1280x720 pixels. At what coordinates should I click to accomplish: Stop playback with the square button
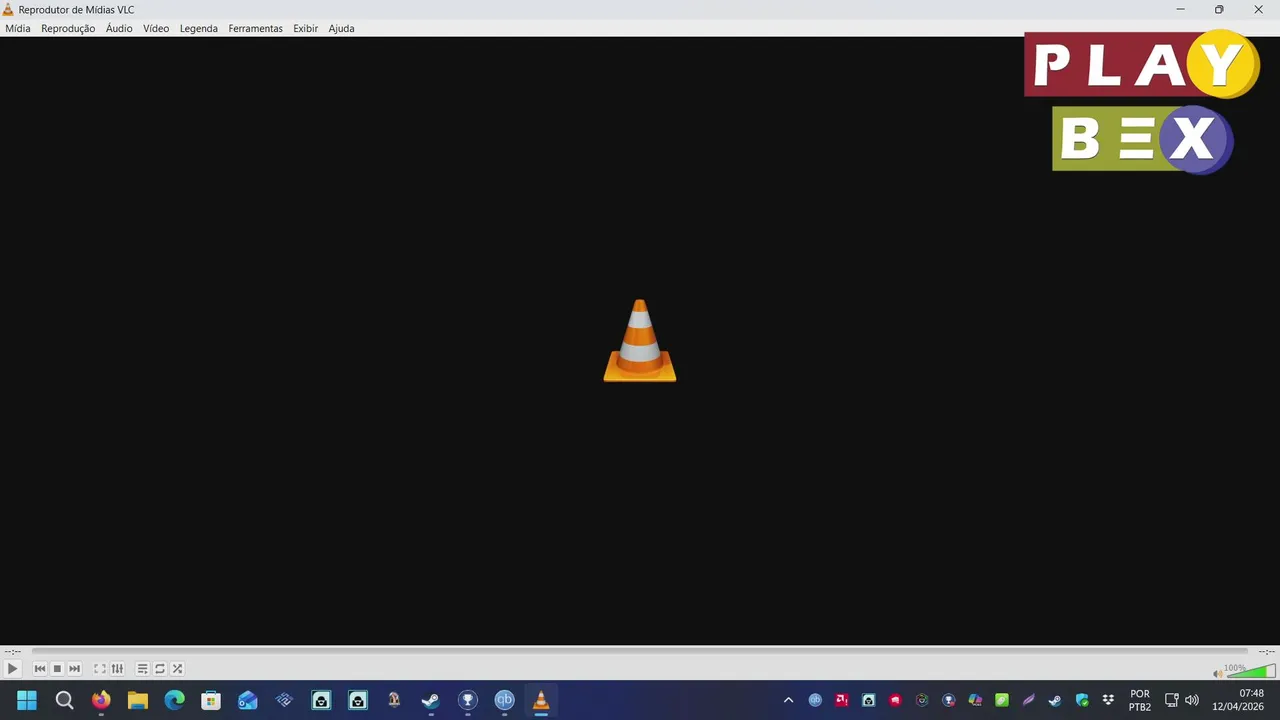(57, 669)
